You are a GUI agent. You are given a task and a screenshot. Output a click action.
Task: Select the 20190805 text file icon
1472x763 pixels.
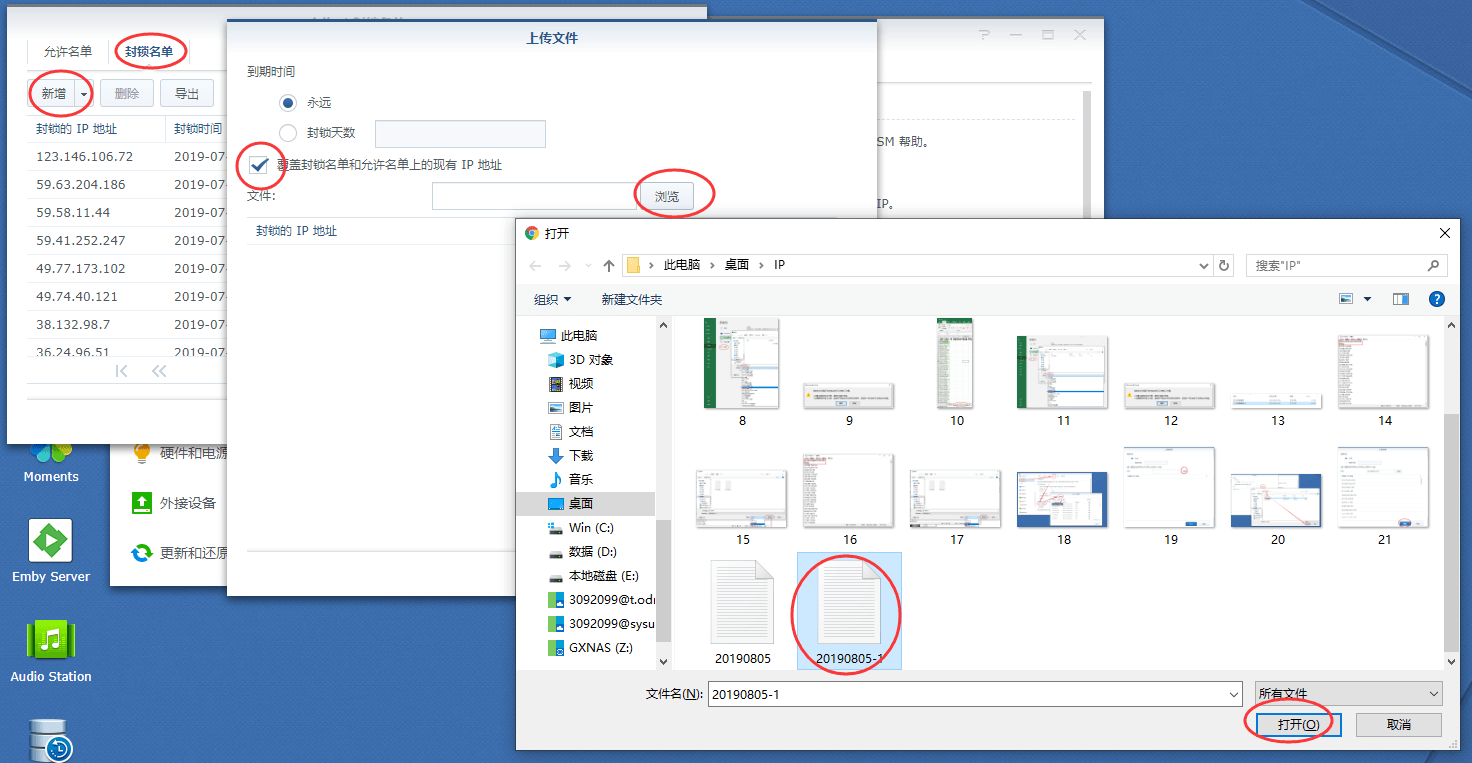click(x=741, y=601)
